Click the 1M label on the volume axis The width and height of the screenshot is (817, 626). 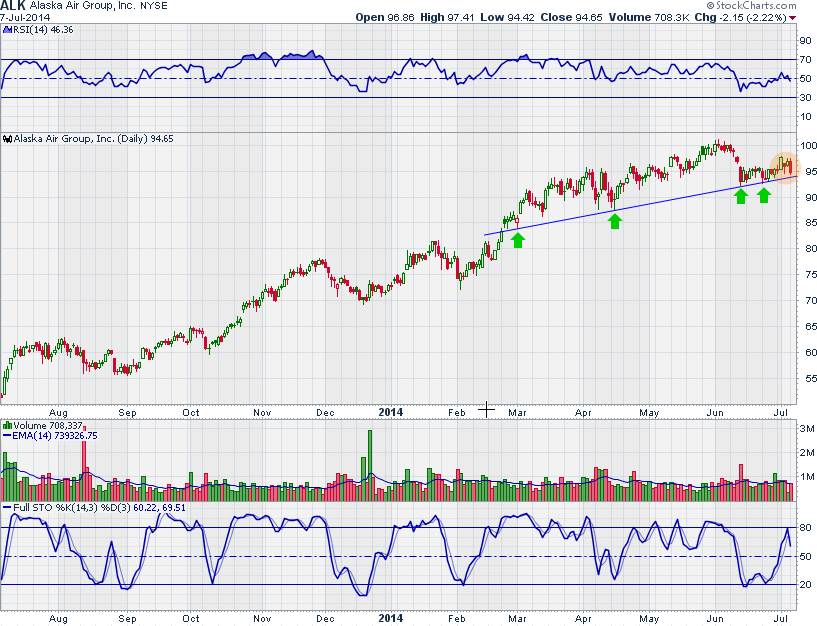click(x=807, y=477)
